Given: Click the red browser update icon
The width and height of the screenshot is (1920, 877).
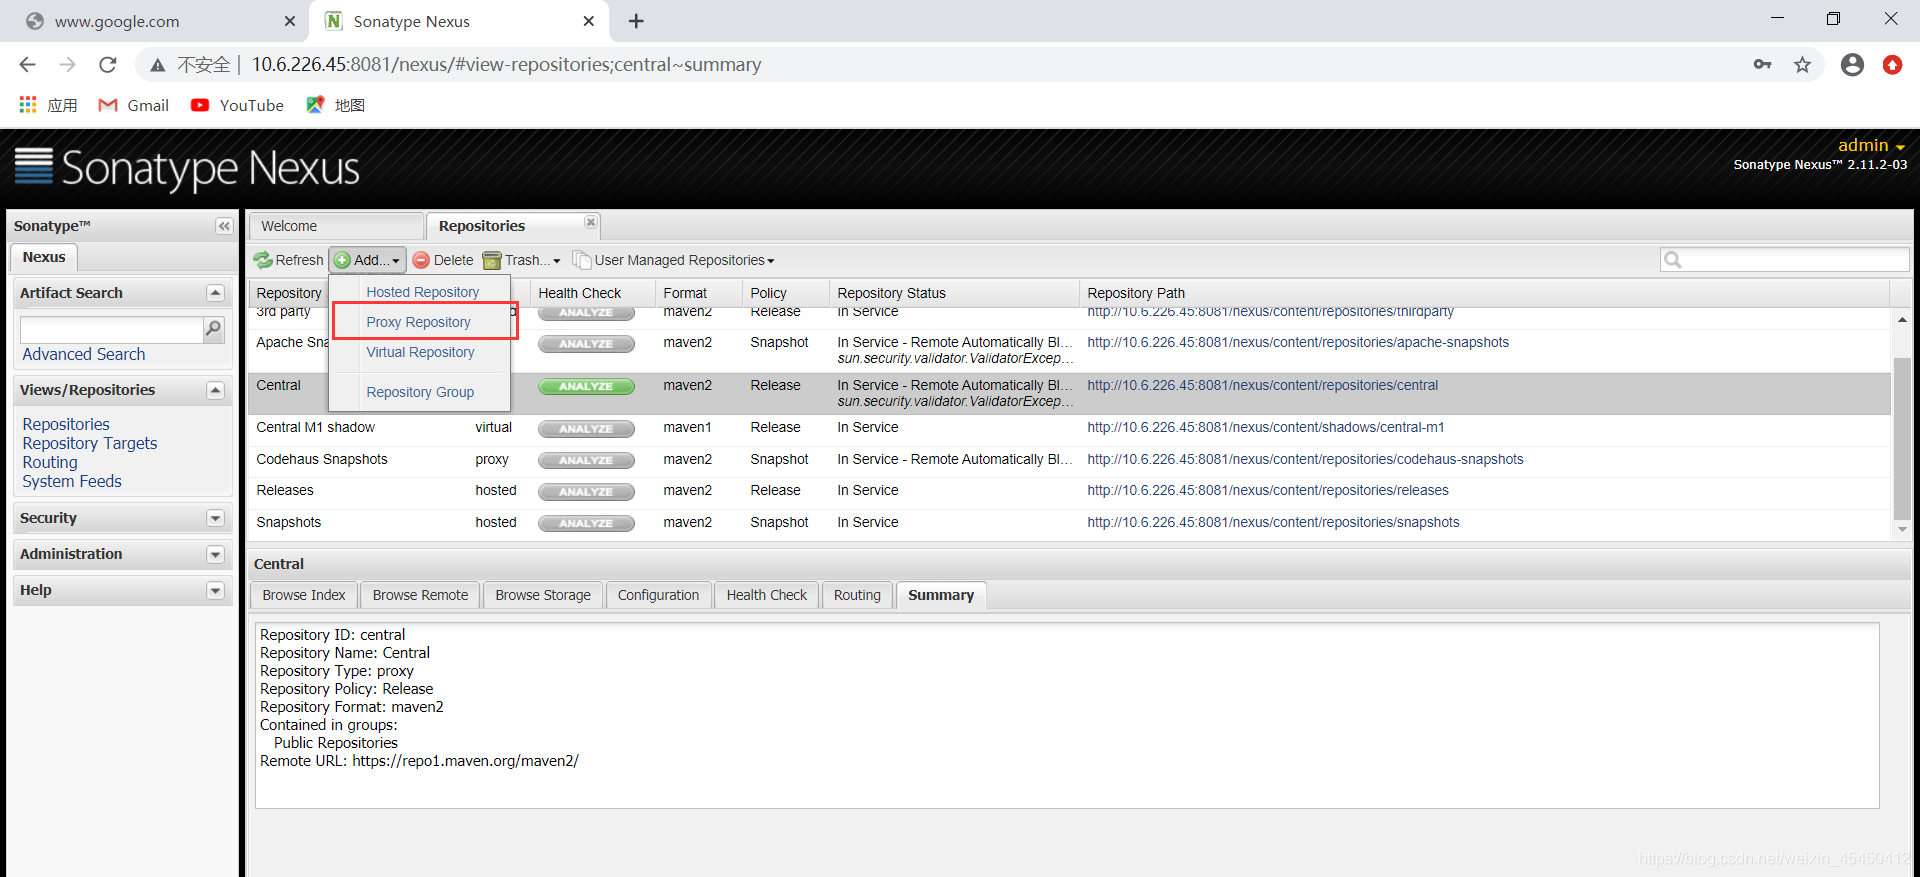Looking at the screenshot, I should pos(1892,65).
